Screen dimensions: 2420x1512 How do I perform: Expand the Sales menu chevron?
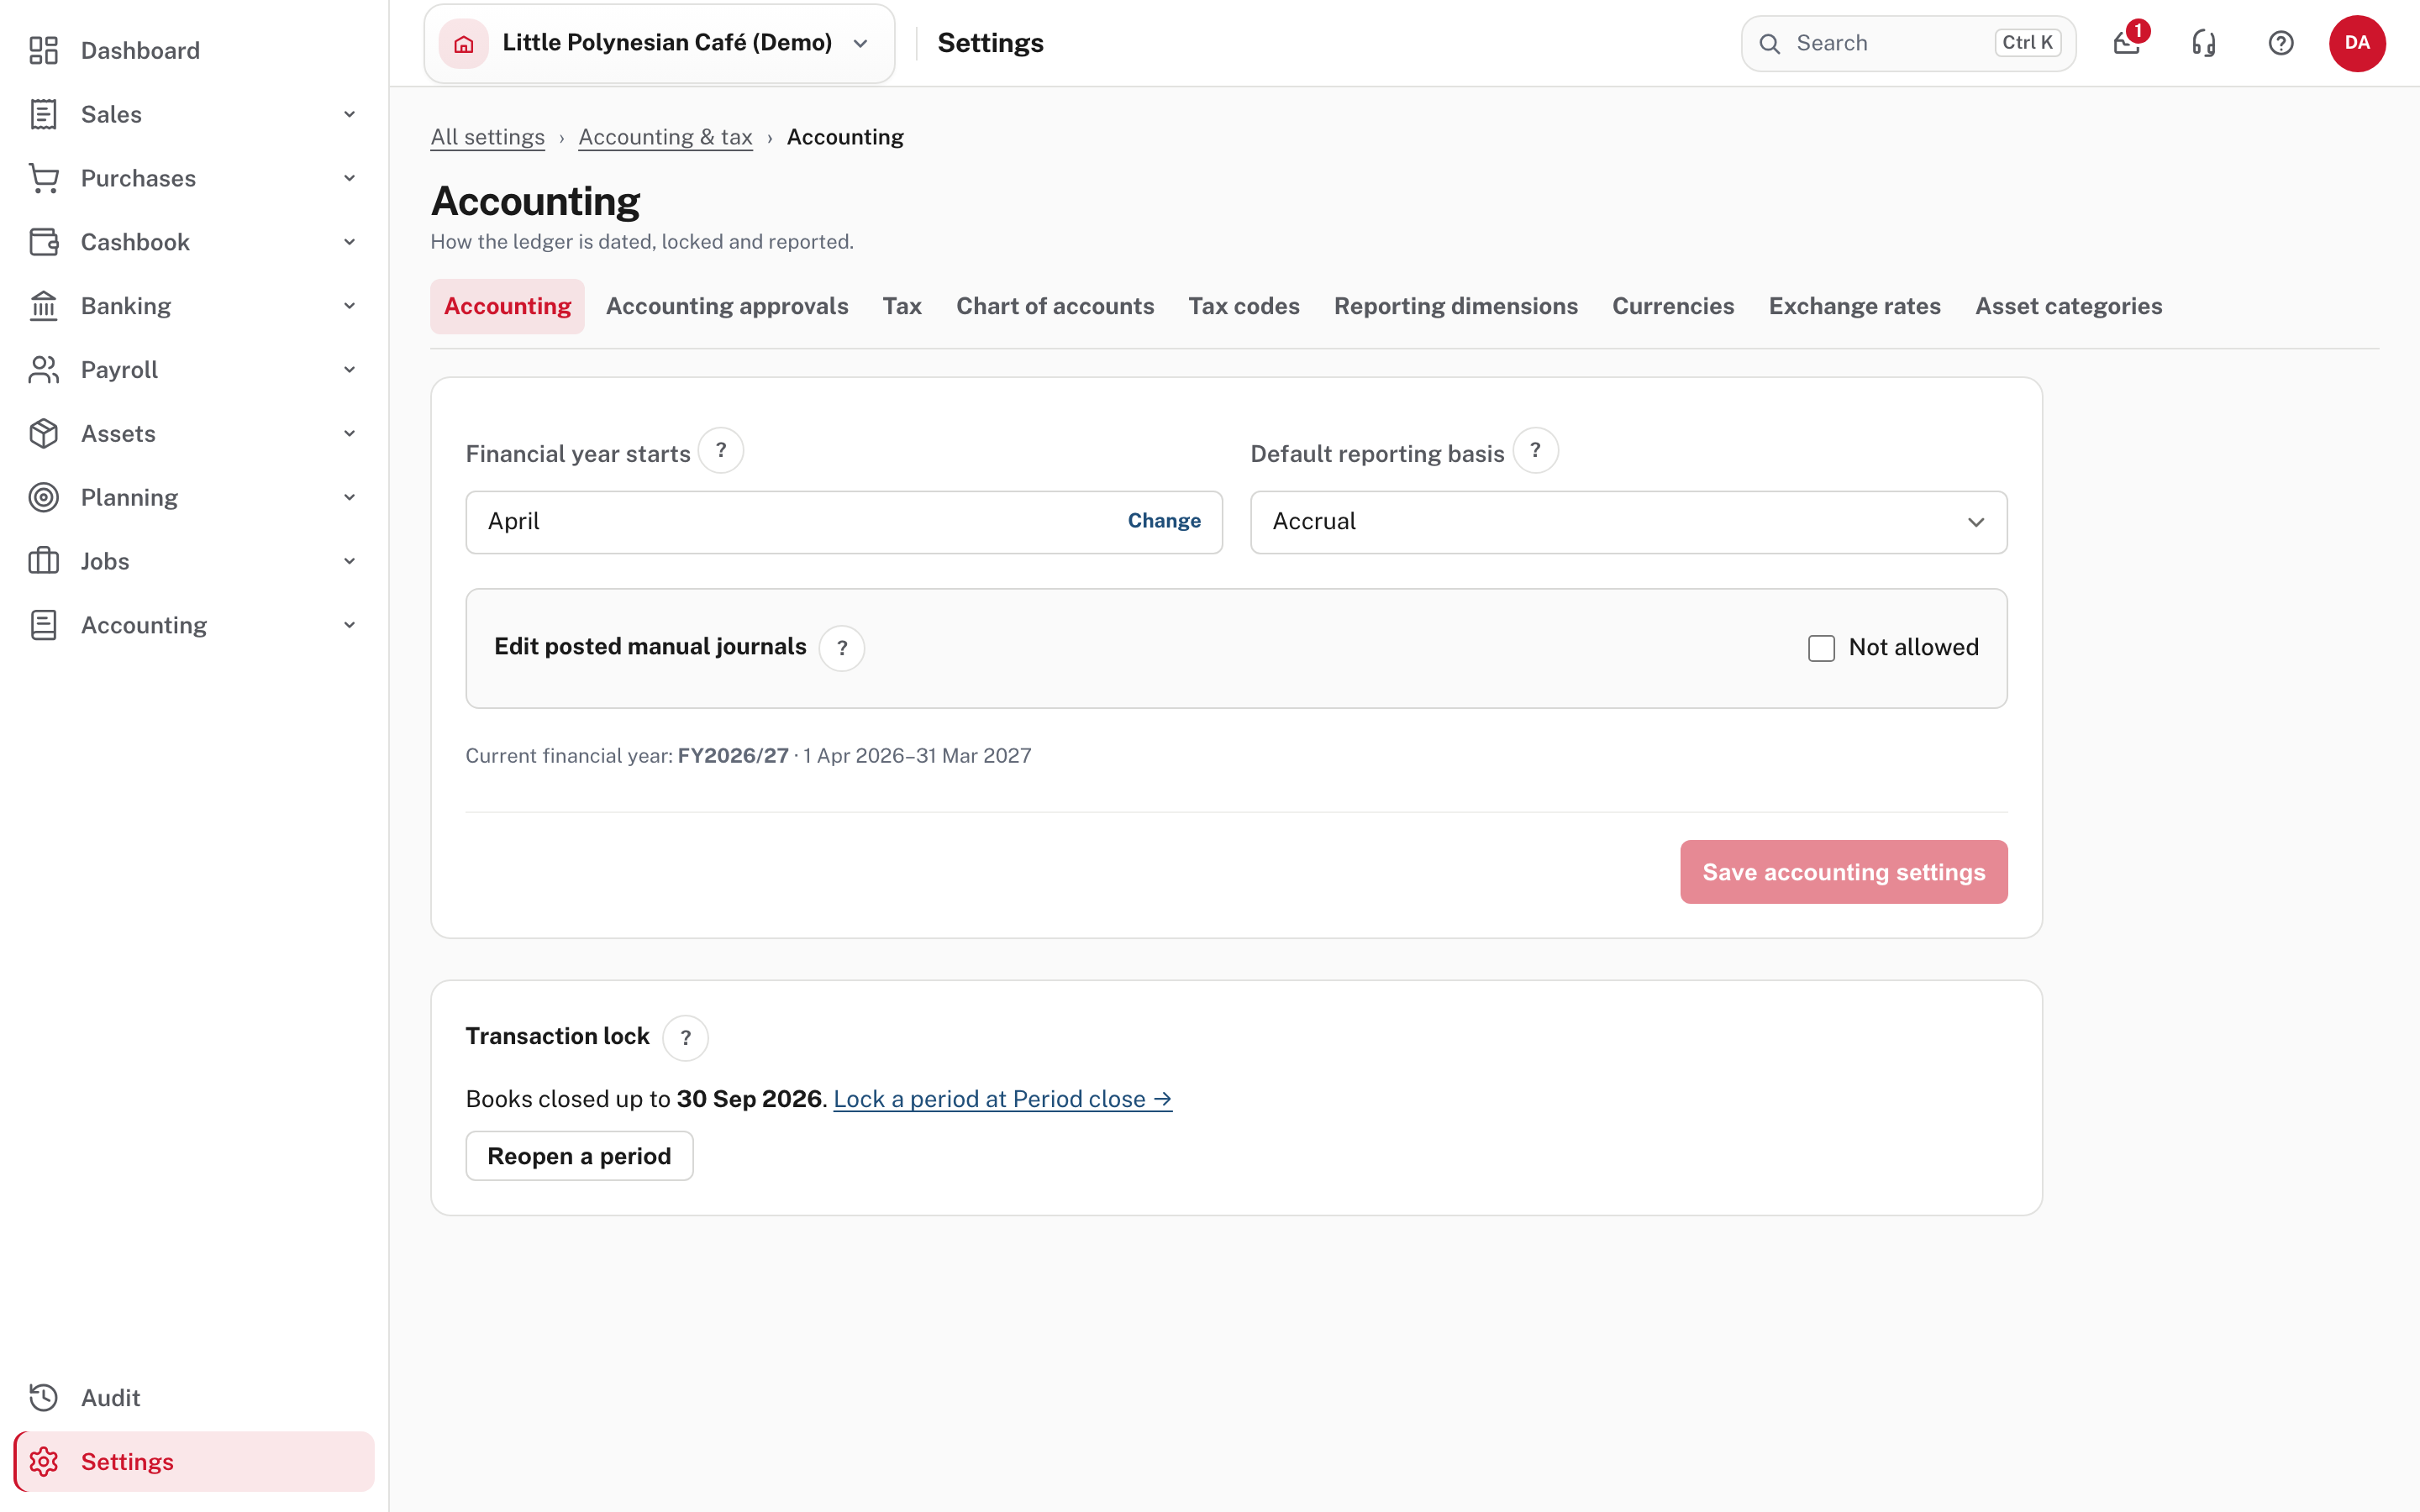[350, 114]
